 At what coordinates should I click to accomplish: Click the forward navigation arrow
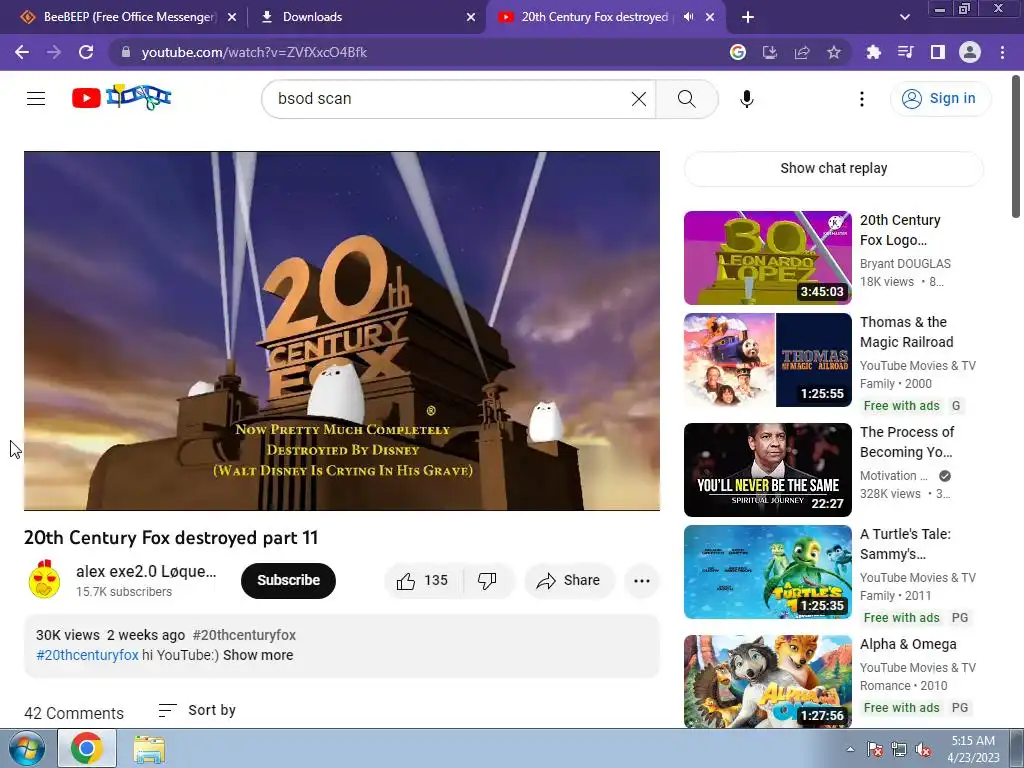click(x=54, y=52)
